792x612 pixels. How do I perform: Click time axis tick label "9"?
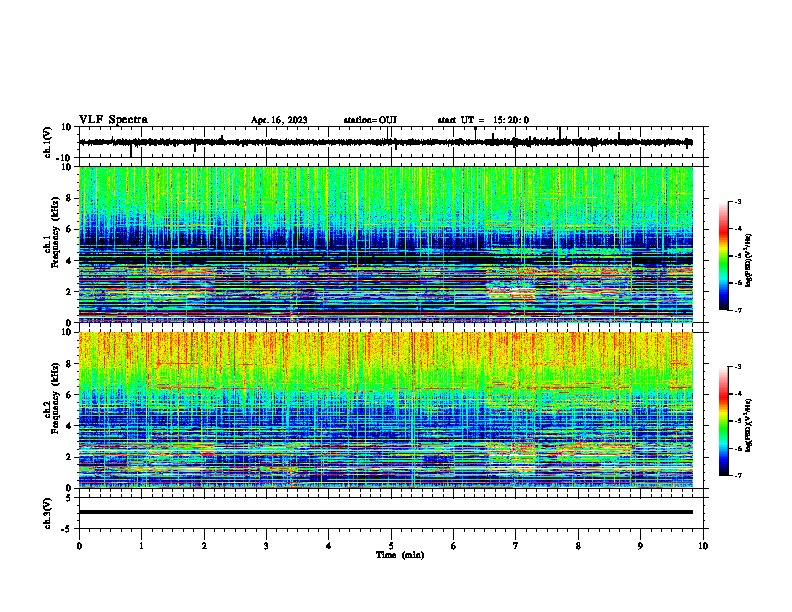[x=640, y=546]
